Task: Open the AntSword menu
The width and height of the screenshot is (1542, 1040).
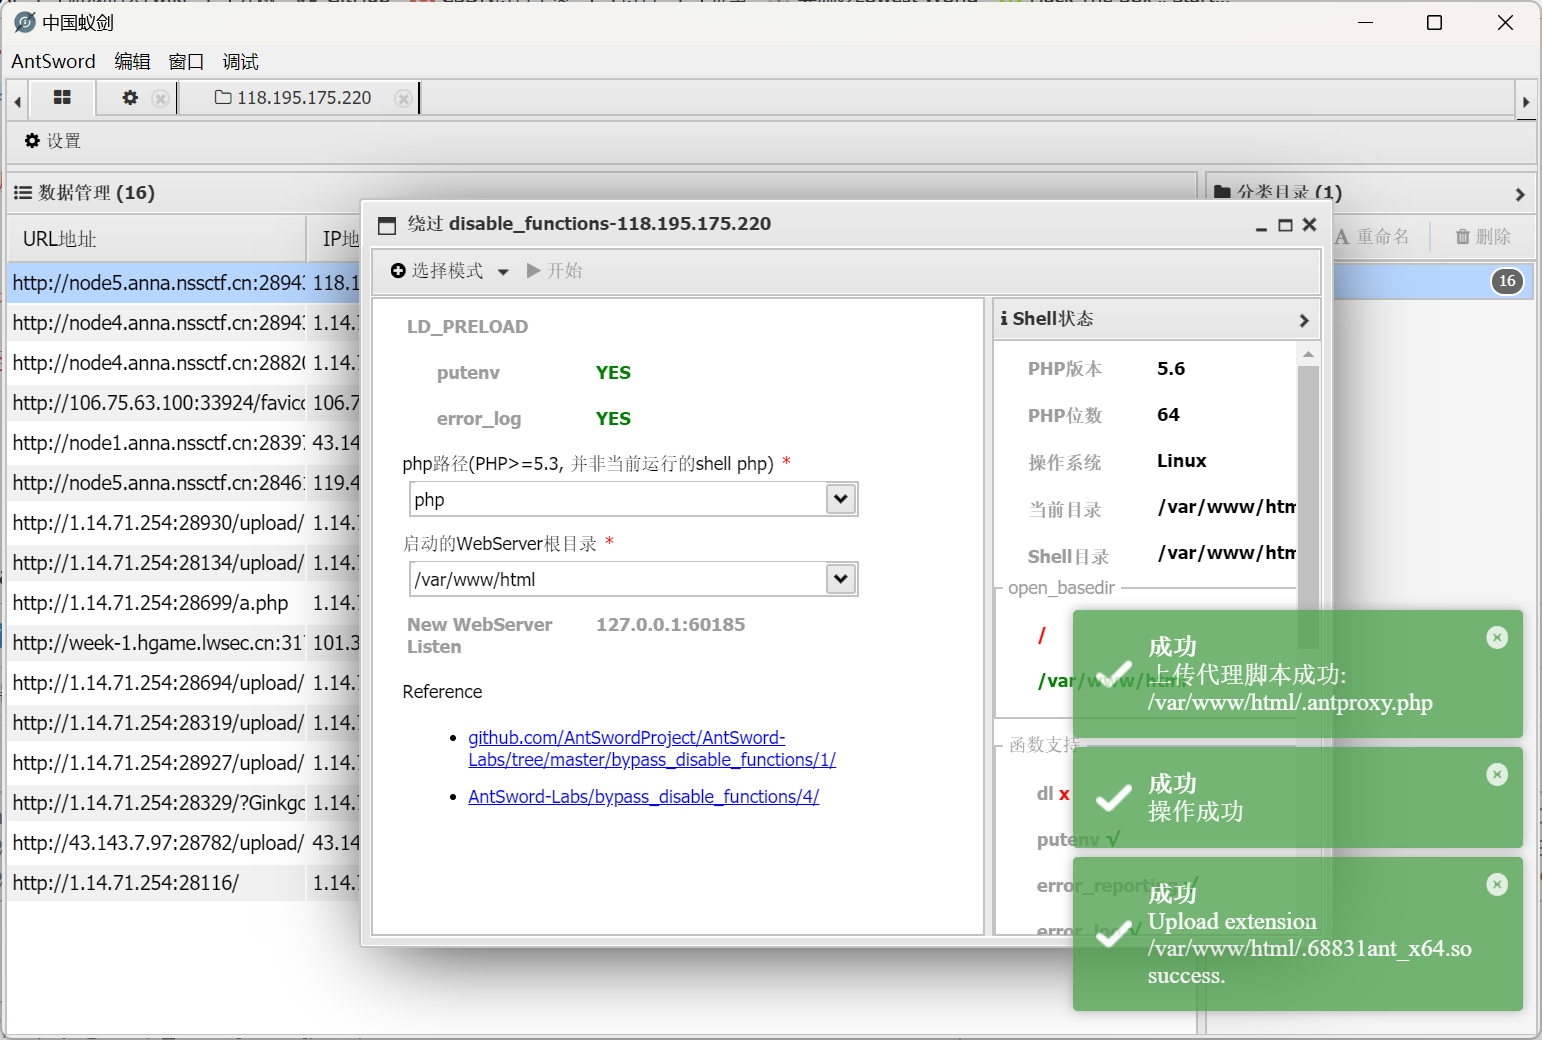Action: coord(53,61)
